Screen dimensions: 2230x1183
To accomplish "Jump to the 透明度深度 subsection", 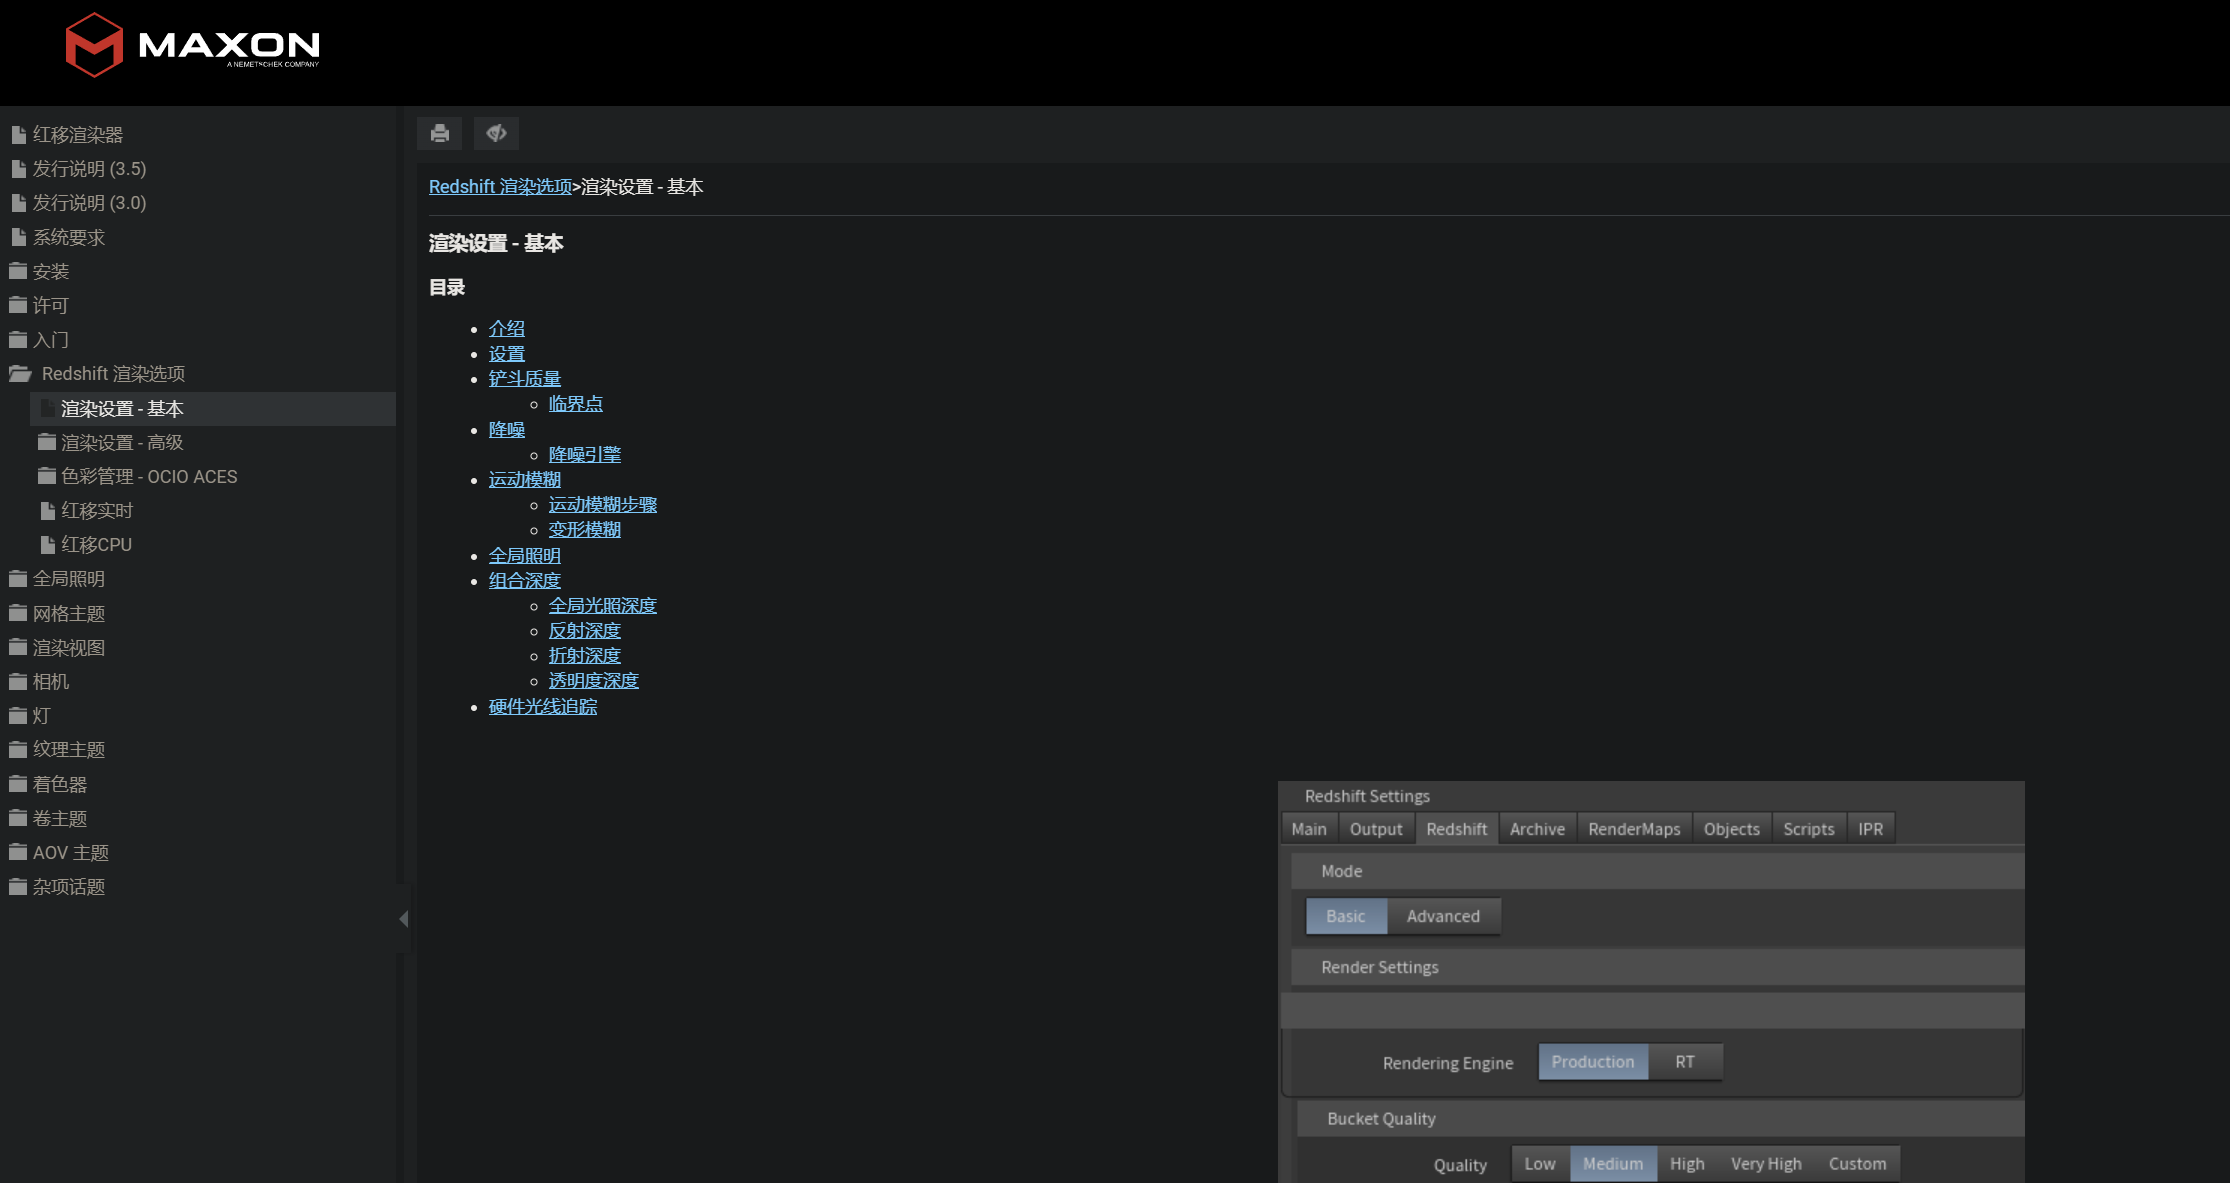I will click(594, 680).
